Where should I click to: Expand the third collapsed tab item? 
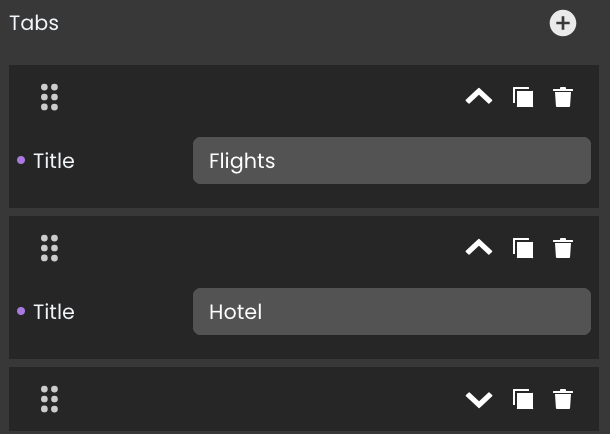point(479,400)
